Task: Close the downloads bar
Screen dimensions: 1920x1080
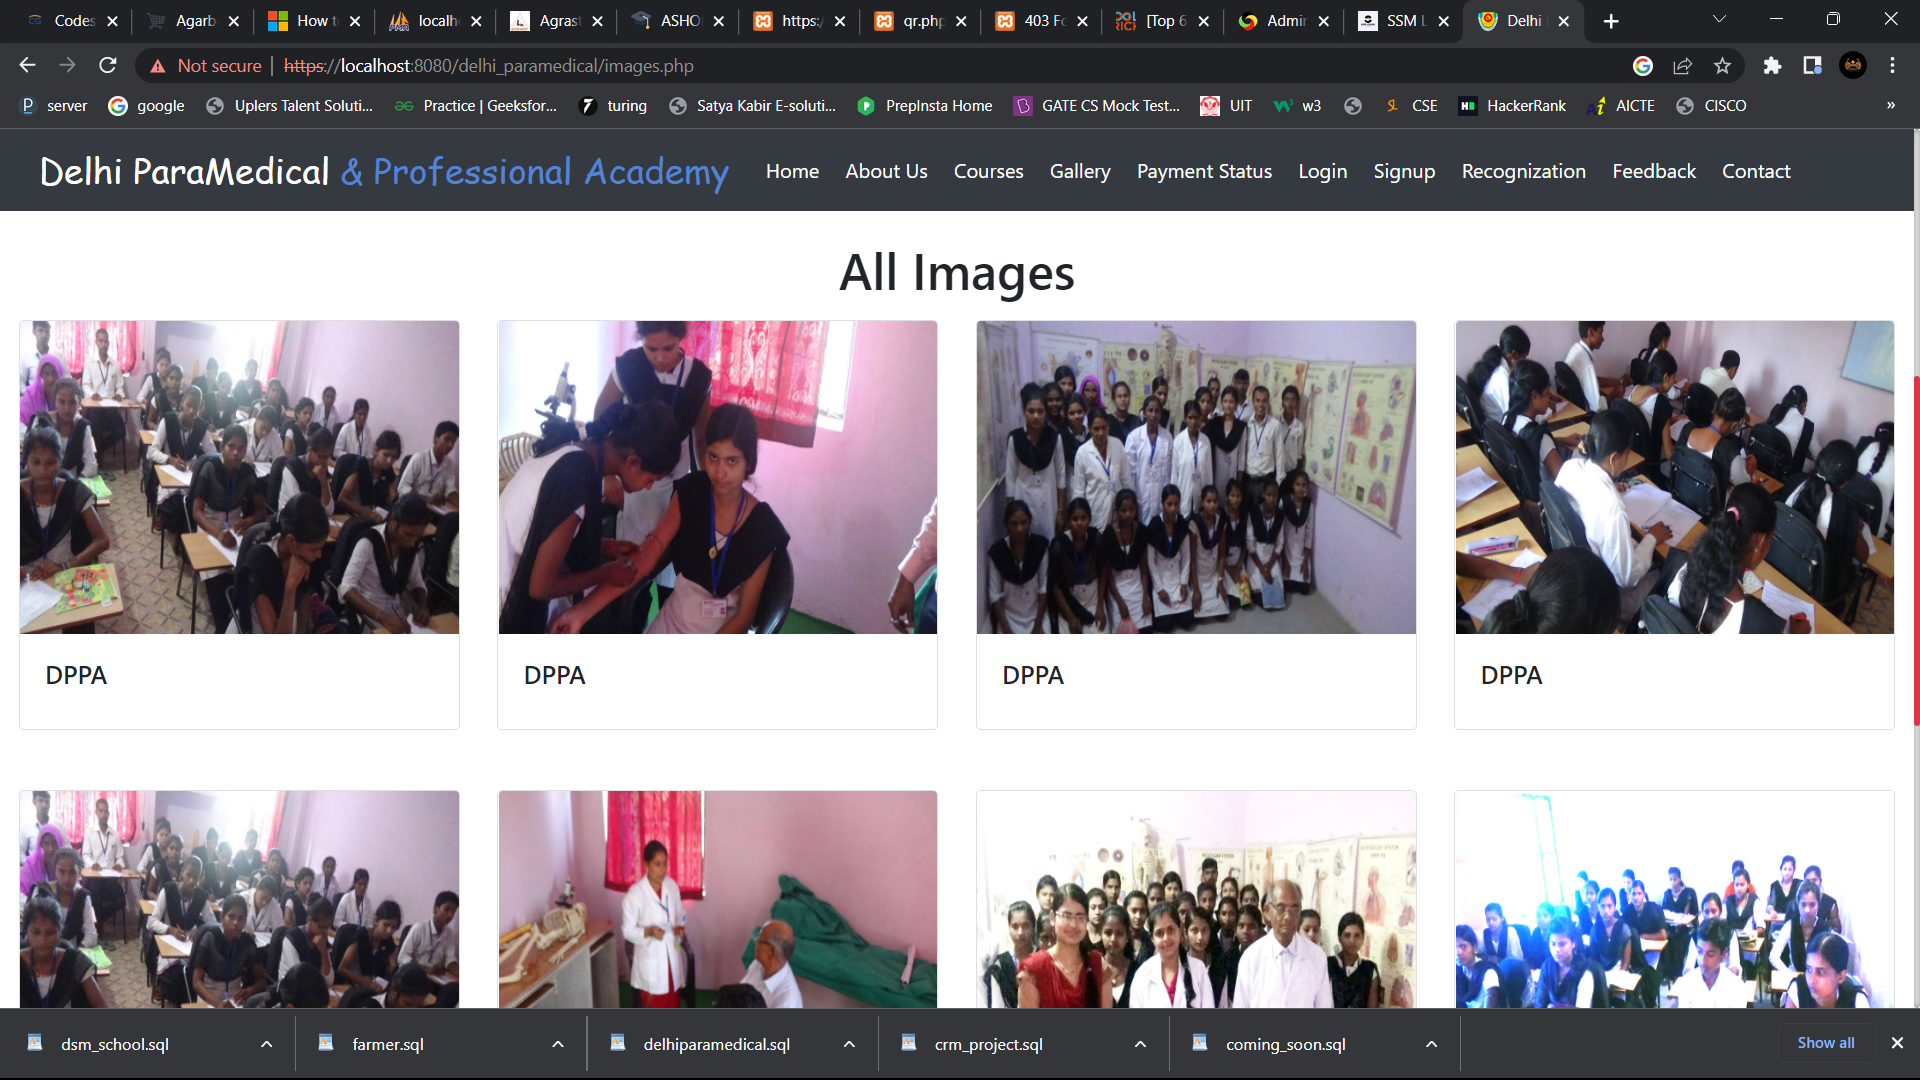Action: [1897, 1043]
